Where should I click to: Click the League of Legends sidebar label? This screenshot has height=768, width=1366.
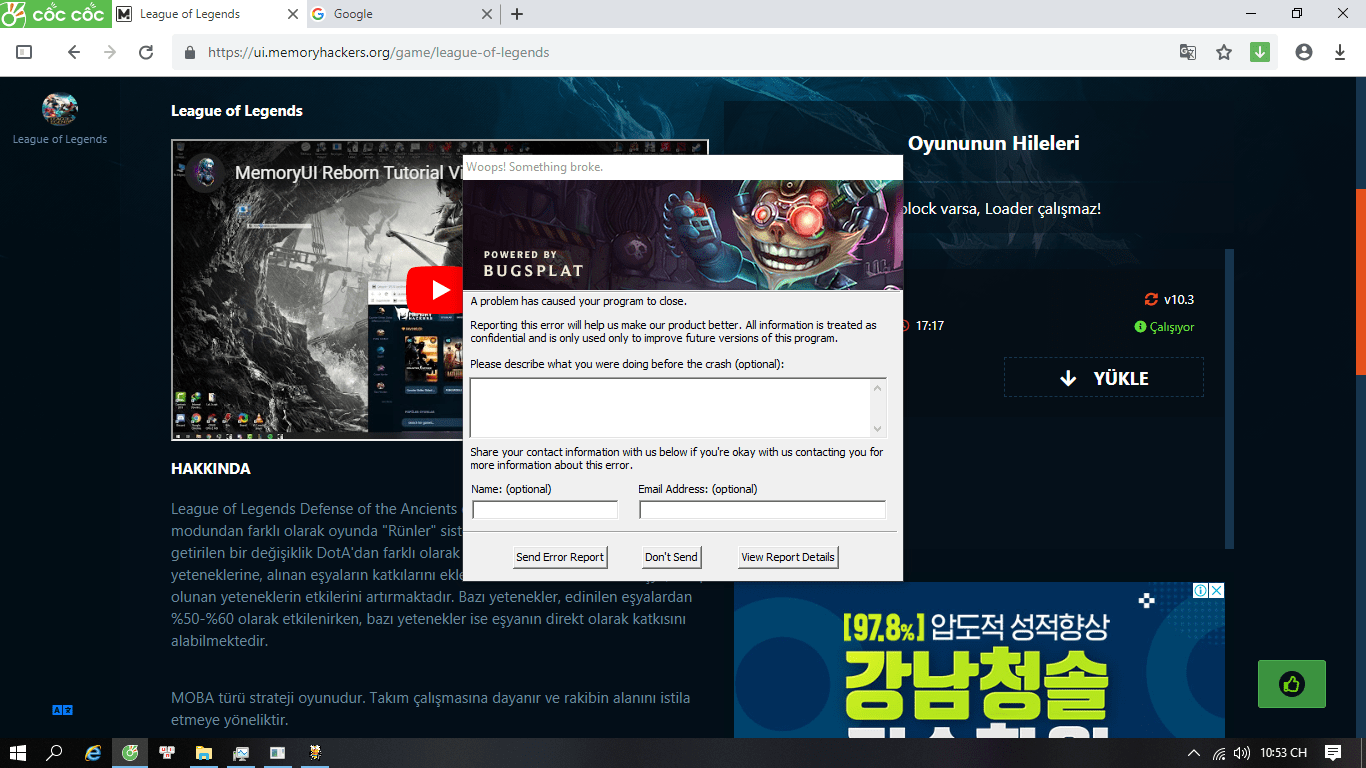60,139
